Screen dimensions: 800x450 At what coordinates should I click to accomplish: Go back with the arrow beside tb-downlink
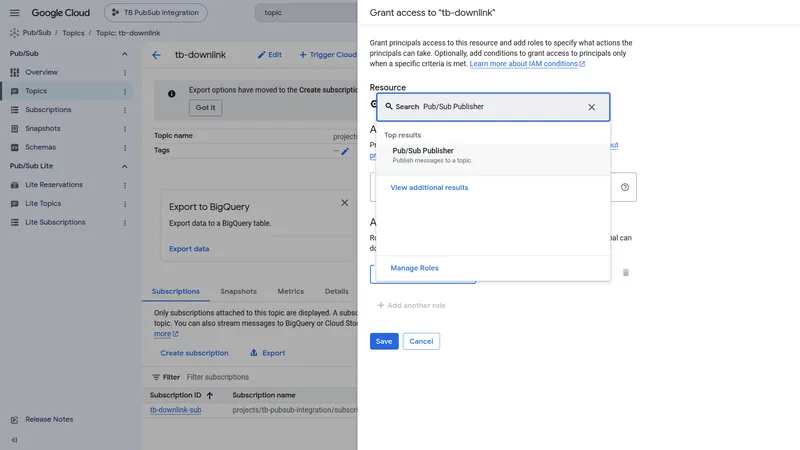tap(156, 55)
